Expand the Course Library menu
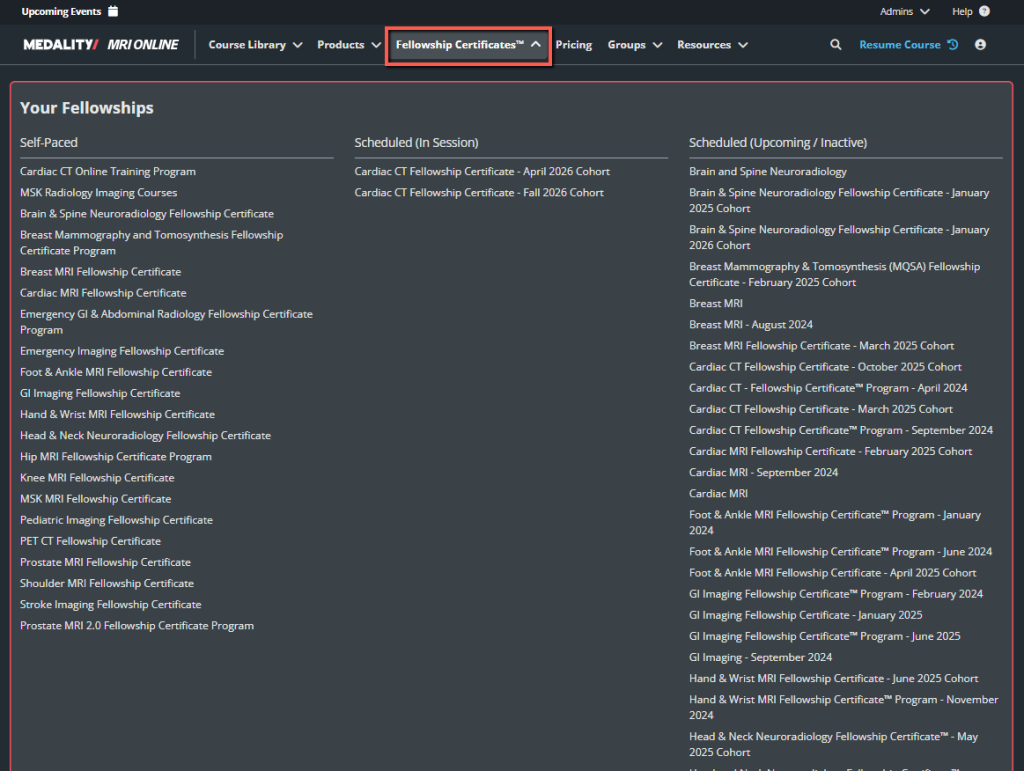The width and height of the screenshot is (1024, 771). click(255, 44)
